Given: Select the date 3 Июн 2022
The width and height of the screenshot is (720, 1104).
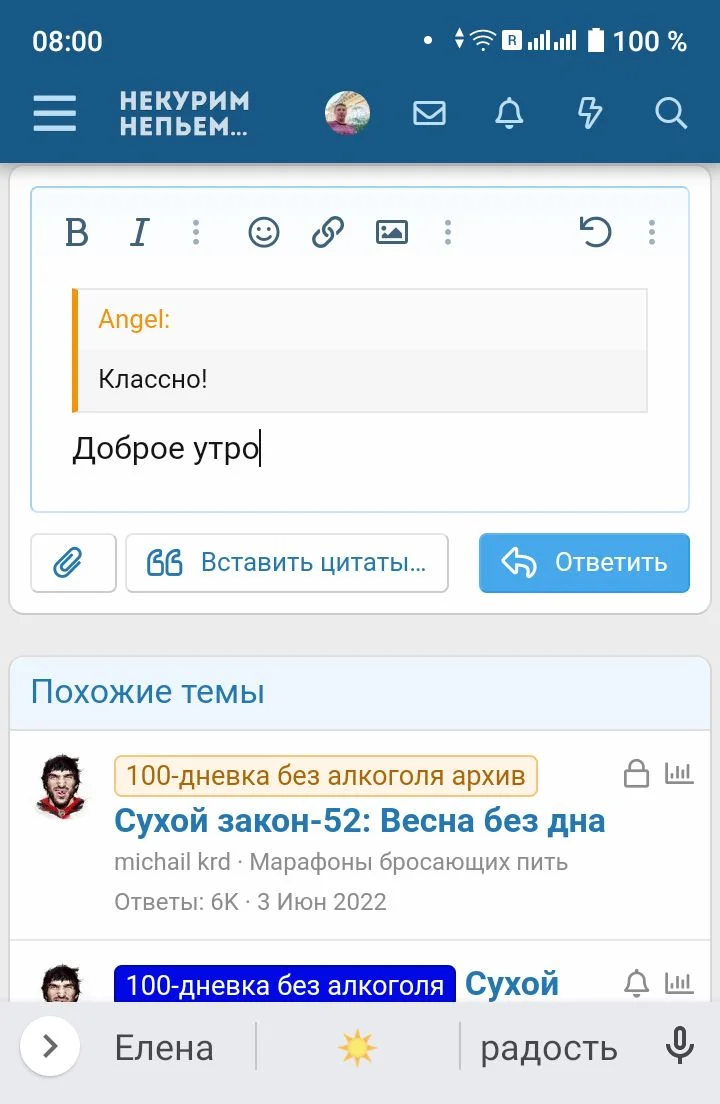Looking at the screenshot, I should [322, 902].
